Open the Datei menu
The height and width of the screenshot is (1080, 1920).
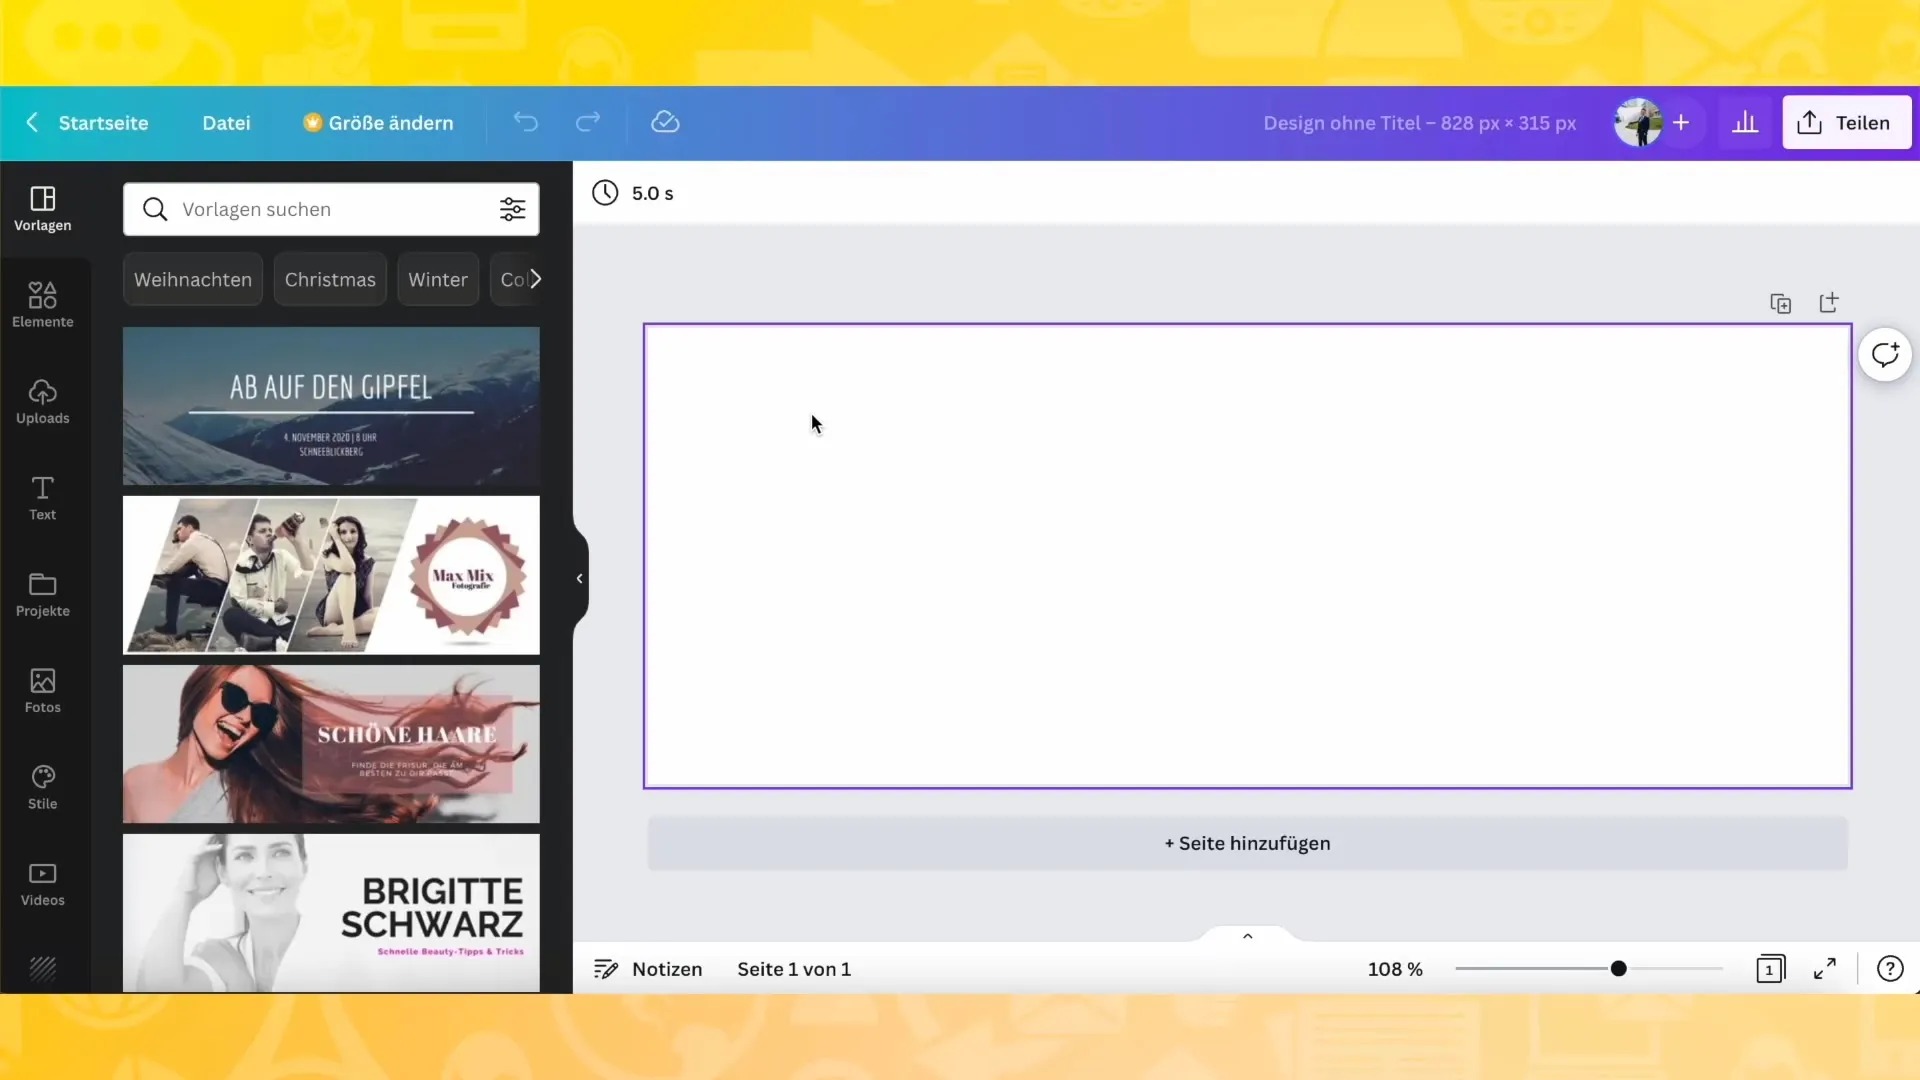click(x=225, y=121)
